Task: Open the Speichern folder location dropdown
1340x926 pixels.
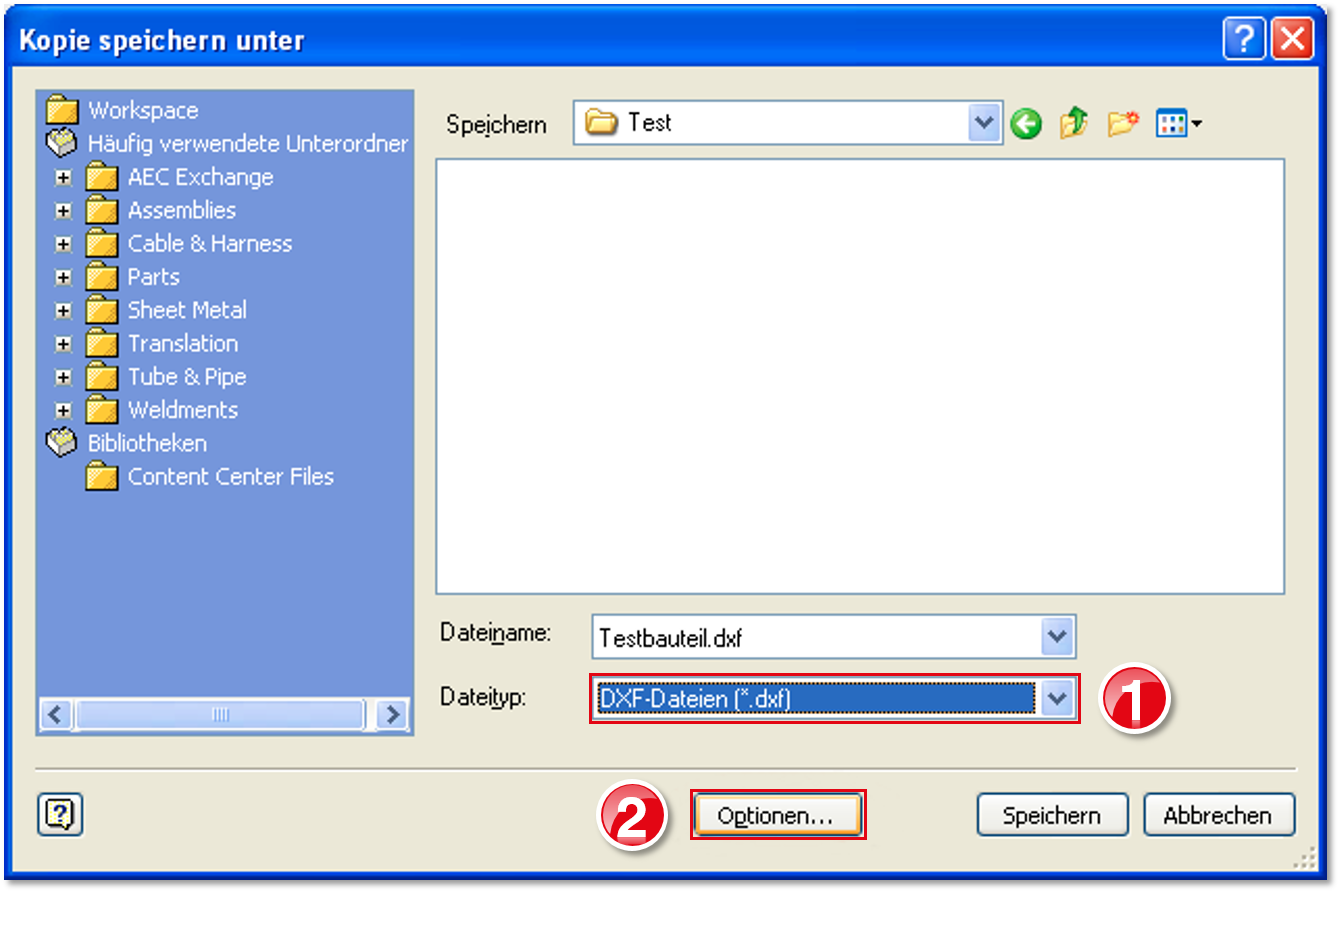Action: 984,123
